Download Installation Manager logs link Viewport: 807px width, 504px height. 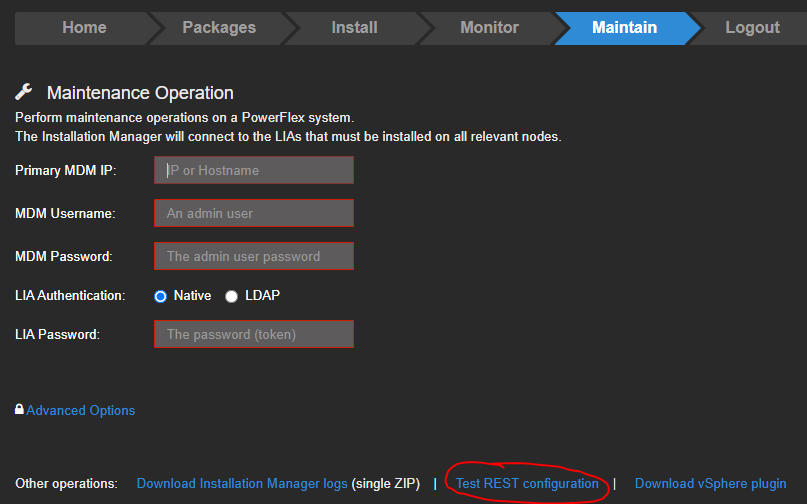[242, 484]
